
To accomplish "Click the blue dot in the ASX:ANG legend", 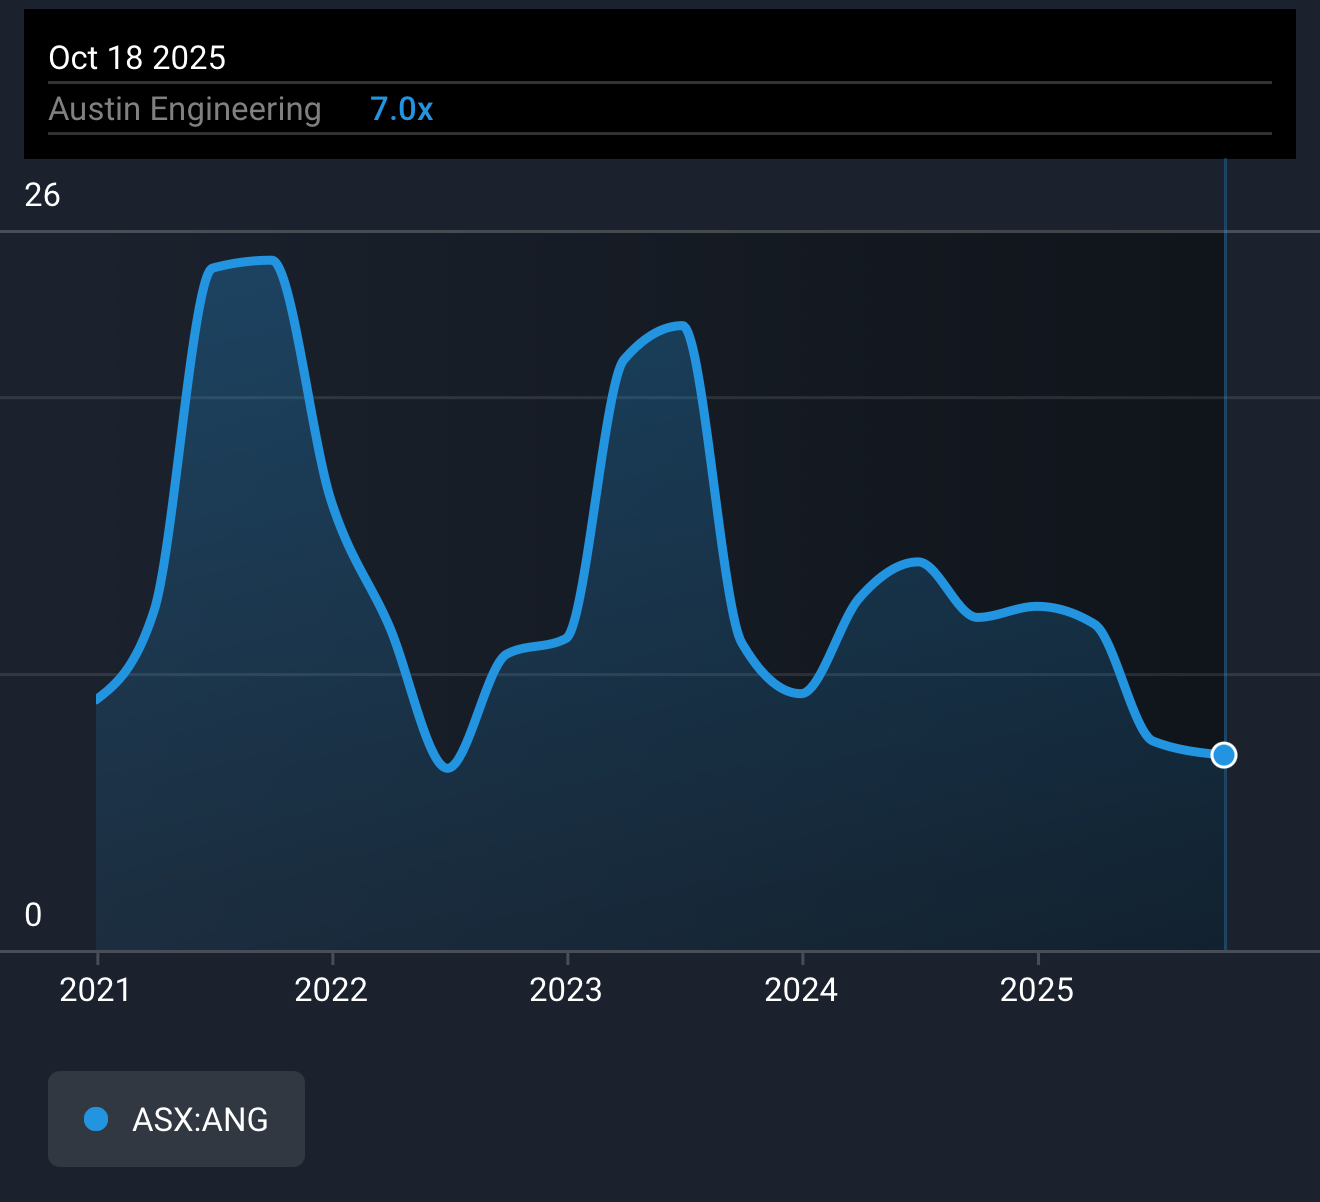I will click(x=96, y=1119).
